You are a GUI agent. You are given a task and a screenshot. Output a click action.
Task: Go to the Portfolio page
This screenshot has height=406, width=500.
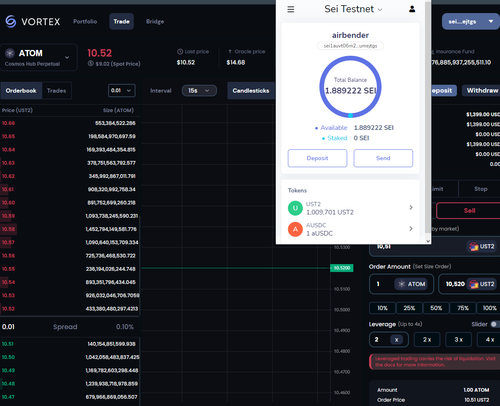point(85,21)
